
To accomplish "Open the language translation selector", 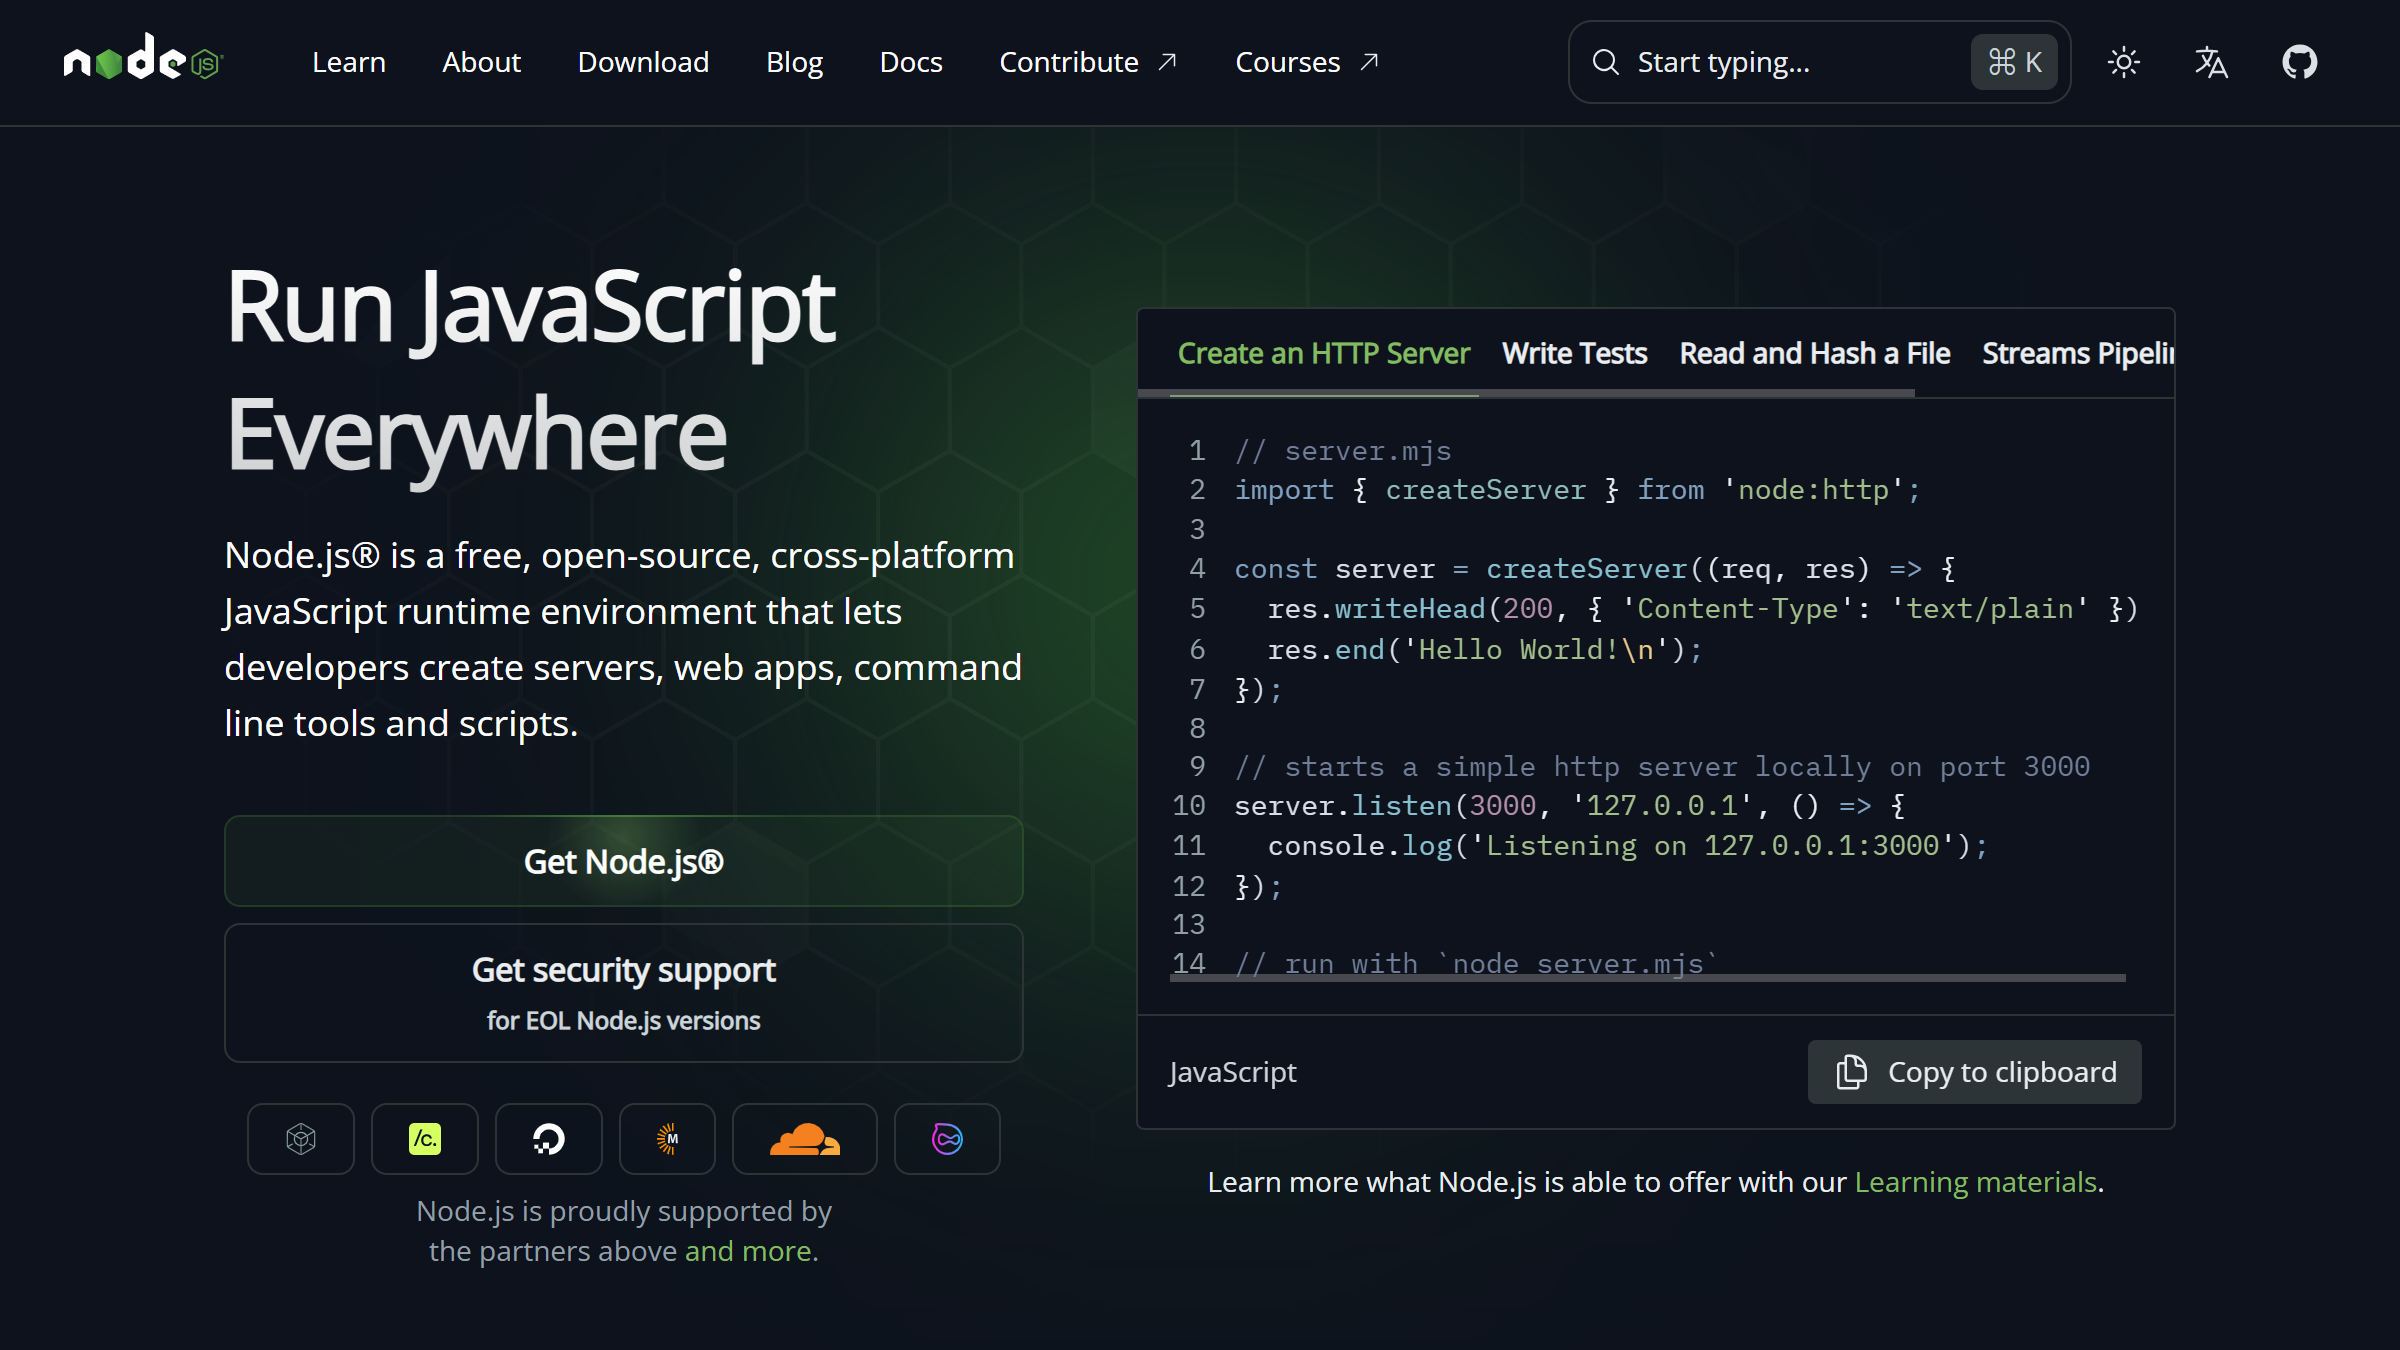I will [x=2211, y=62].
